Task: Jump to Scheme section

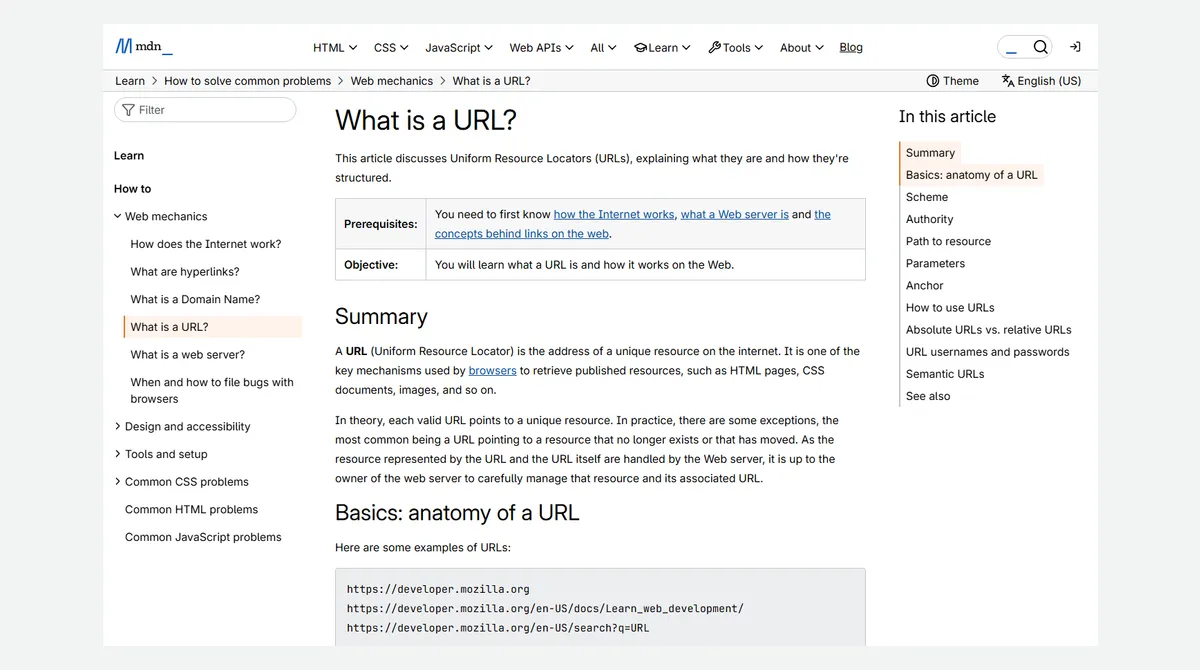Action: pyautogui.click(x=927, y=197)
